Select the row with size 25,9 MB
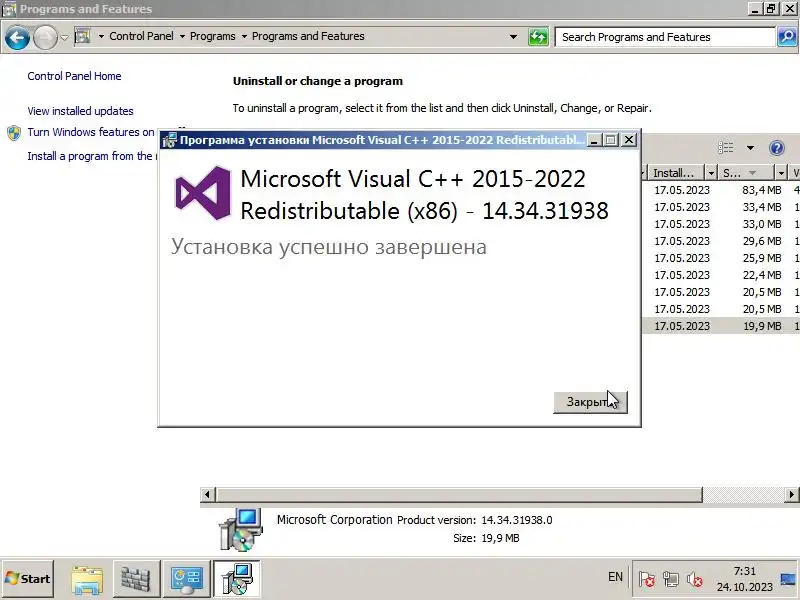Image resolution: width=800 pixels, height=600 pixels. tap(721, 258)
